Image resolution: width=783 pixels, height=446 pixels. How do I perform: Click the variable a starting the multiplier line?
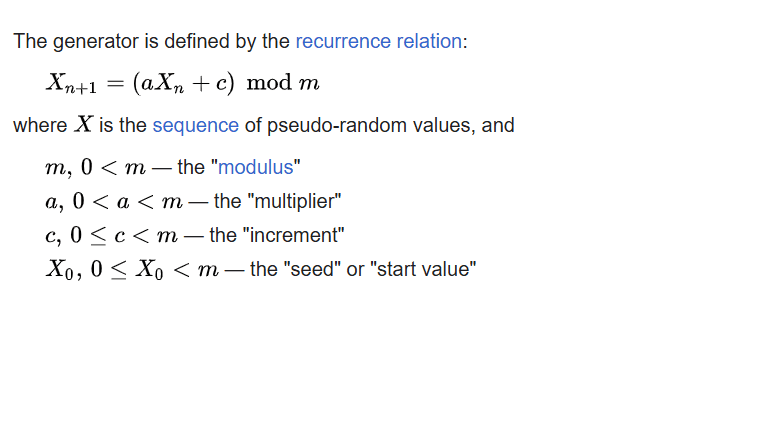point(51,202)
